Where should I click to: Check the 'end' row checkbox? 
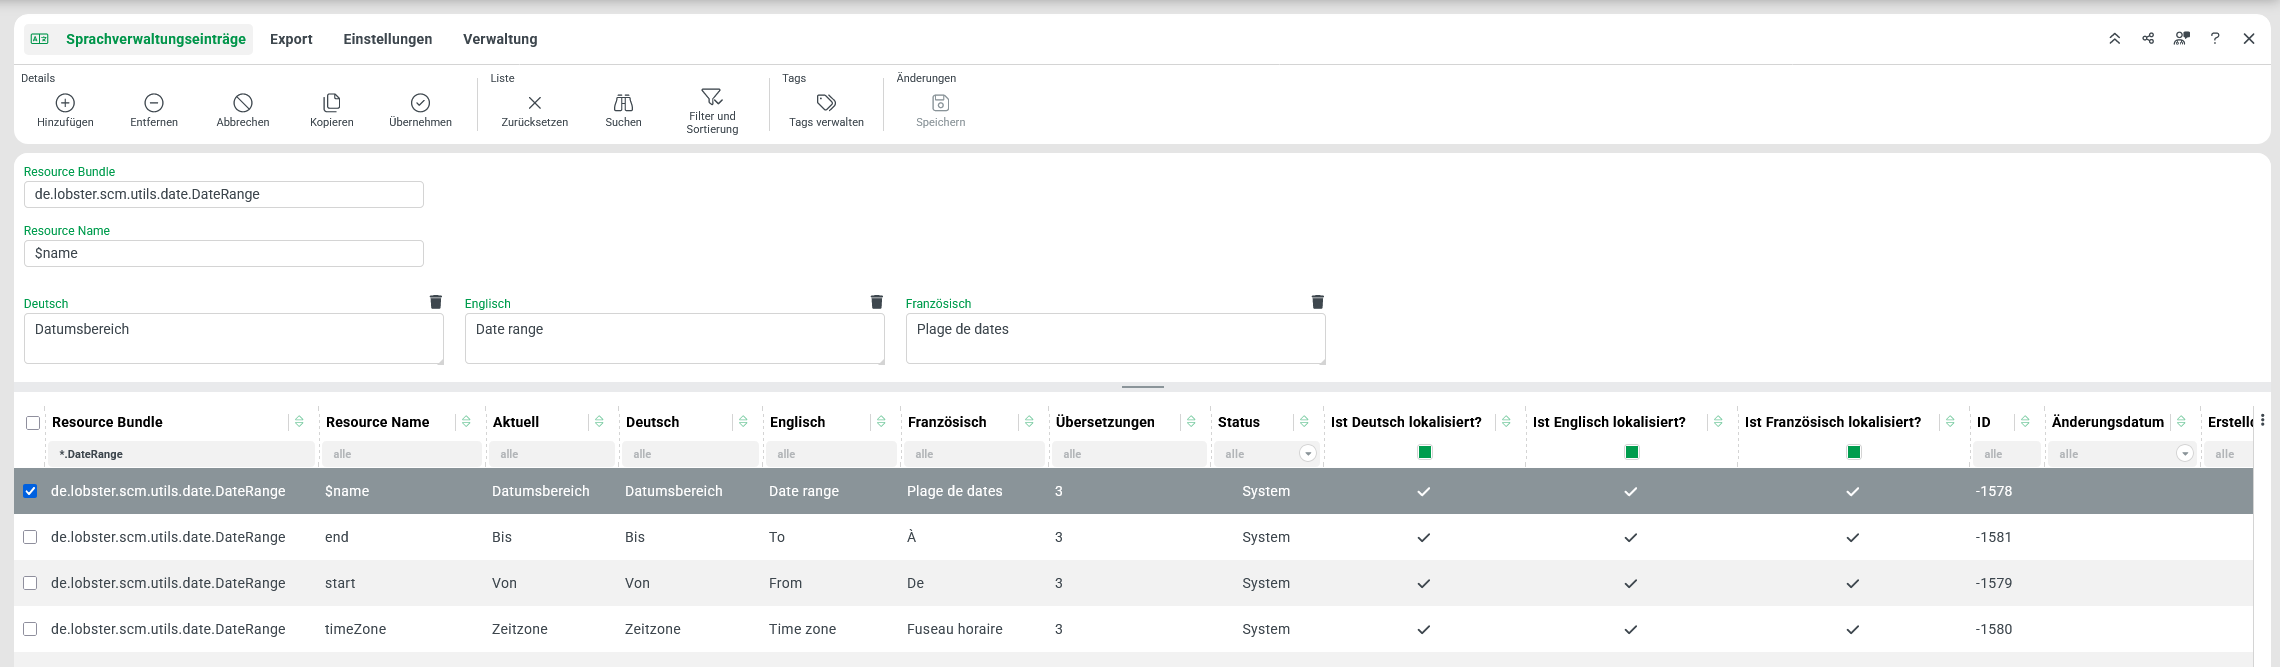click(30, 537)
